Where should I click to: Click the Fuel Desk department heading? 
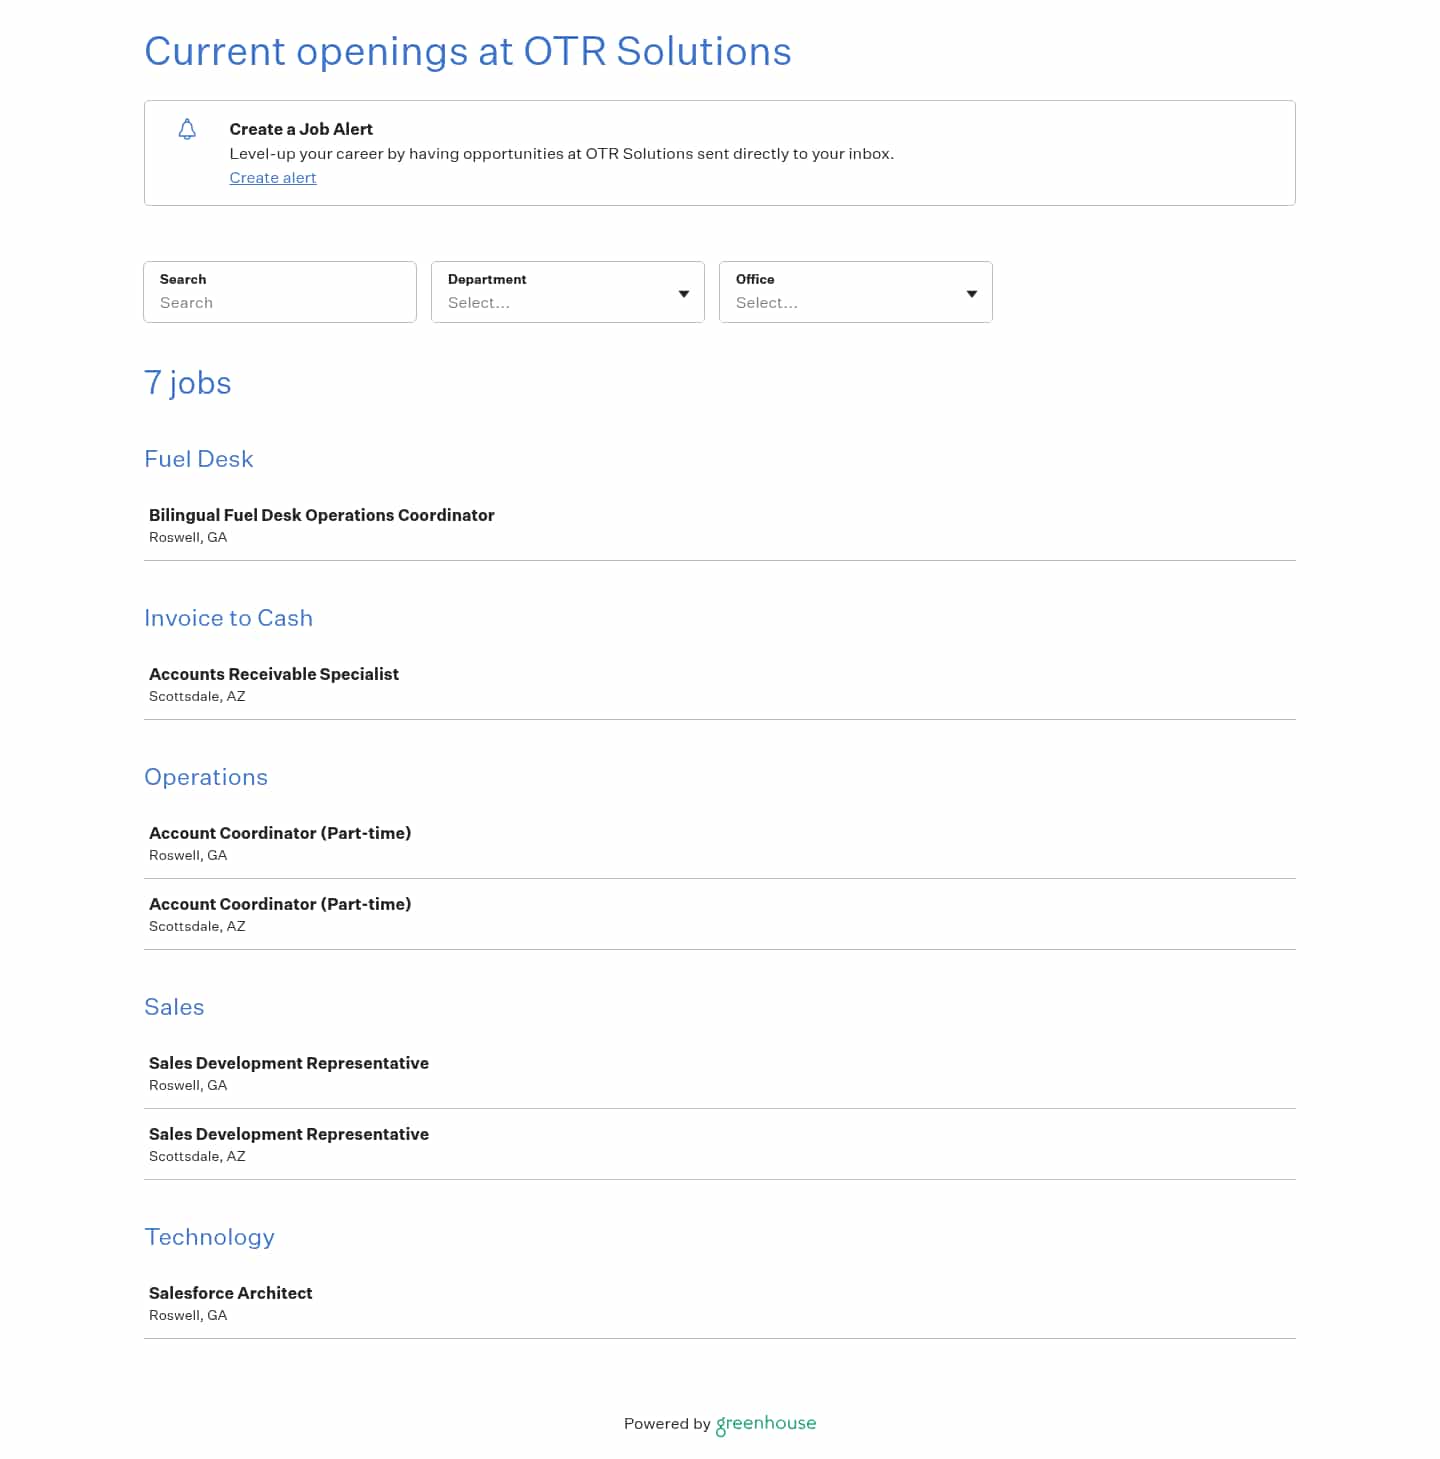click(199, 459)
